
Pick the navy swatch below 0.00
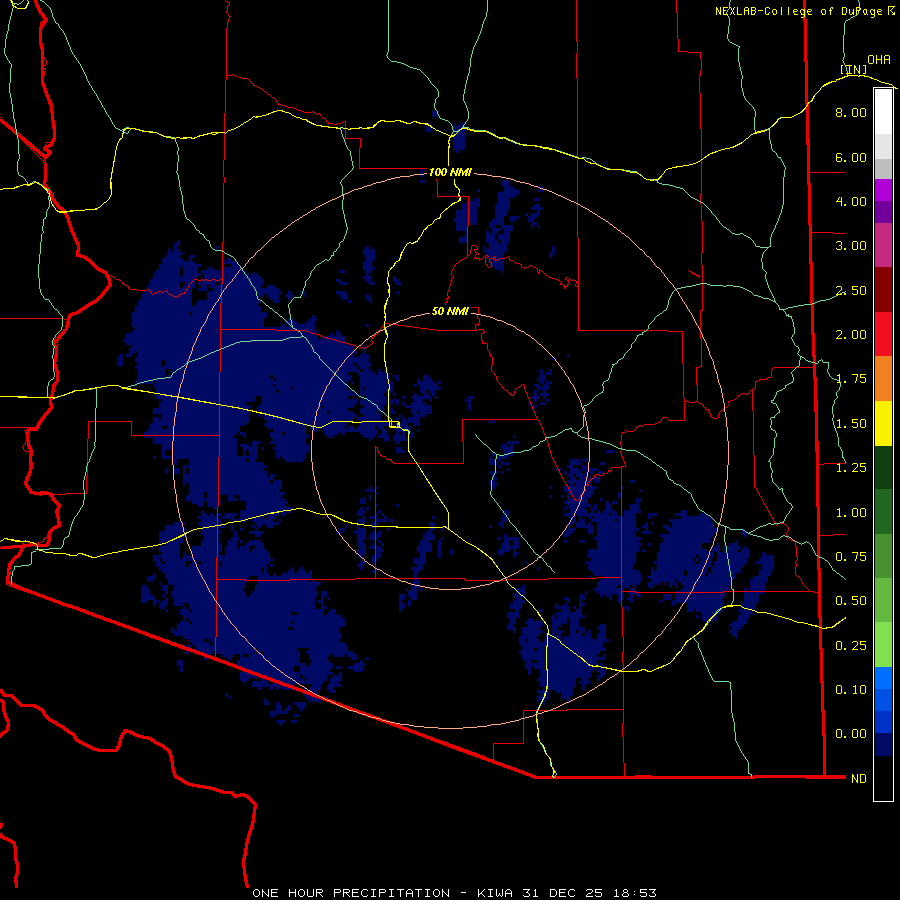(x=883, y=745)
